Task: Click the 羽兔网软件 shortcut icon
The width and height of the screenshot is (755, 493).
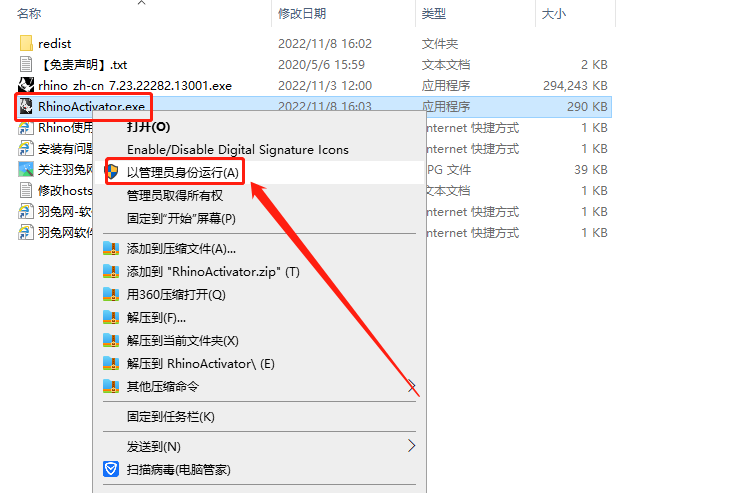Action: tap(26, 233)
